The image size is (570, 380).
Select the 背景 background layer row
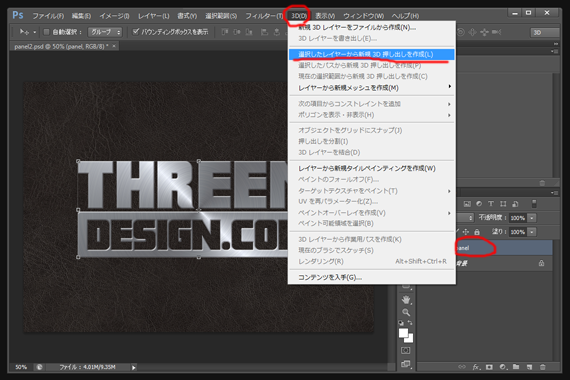[x=504, y=263]
